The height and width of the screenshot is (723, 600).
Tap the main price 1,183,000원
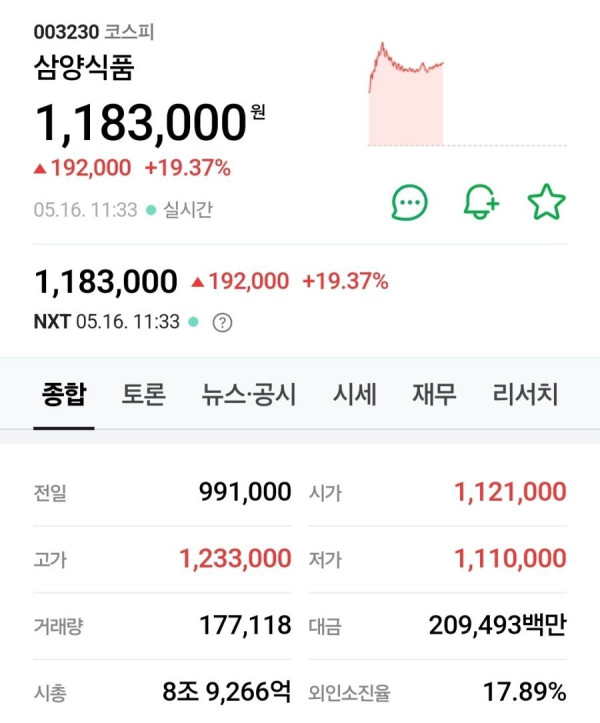141,124
